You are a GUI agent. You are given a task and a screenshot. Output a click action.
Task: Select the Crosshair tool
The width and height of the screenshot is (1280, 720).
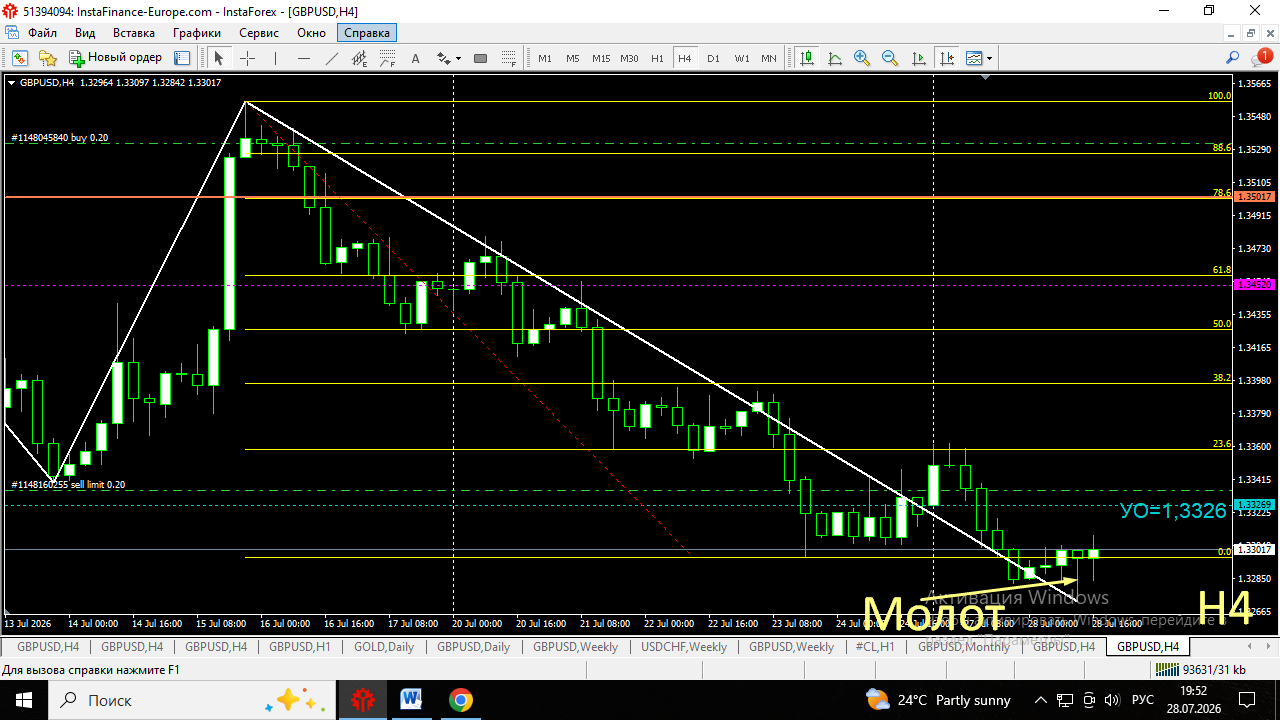point(247,58)
